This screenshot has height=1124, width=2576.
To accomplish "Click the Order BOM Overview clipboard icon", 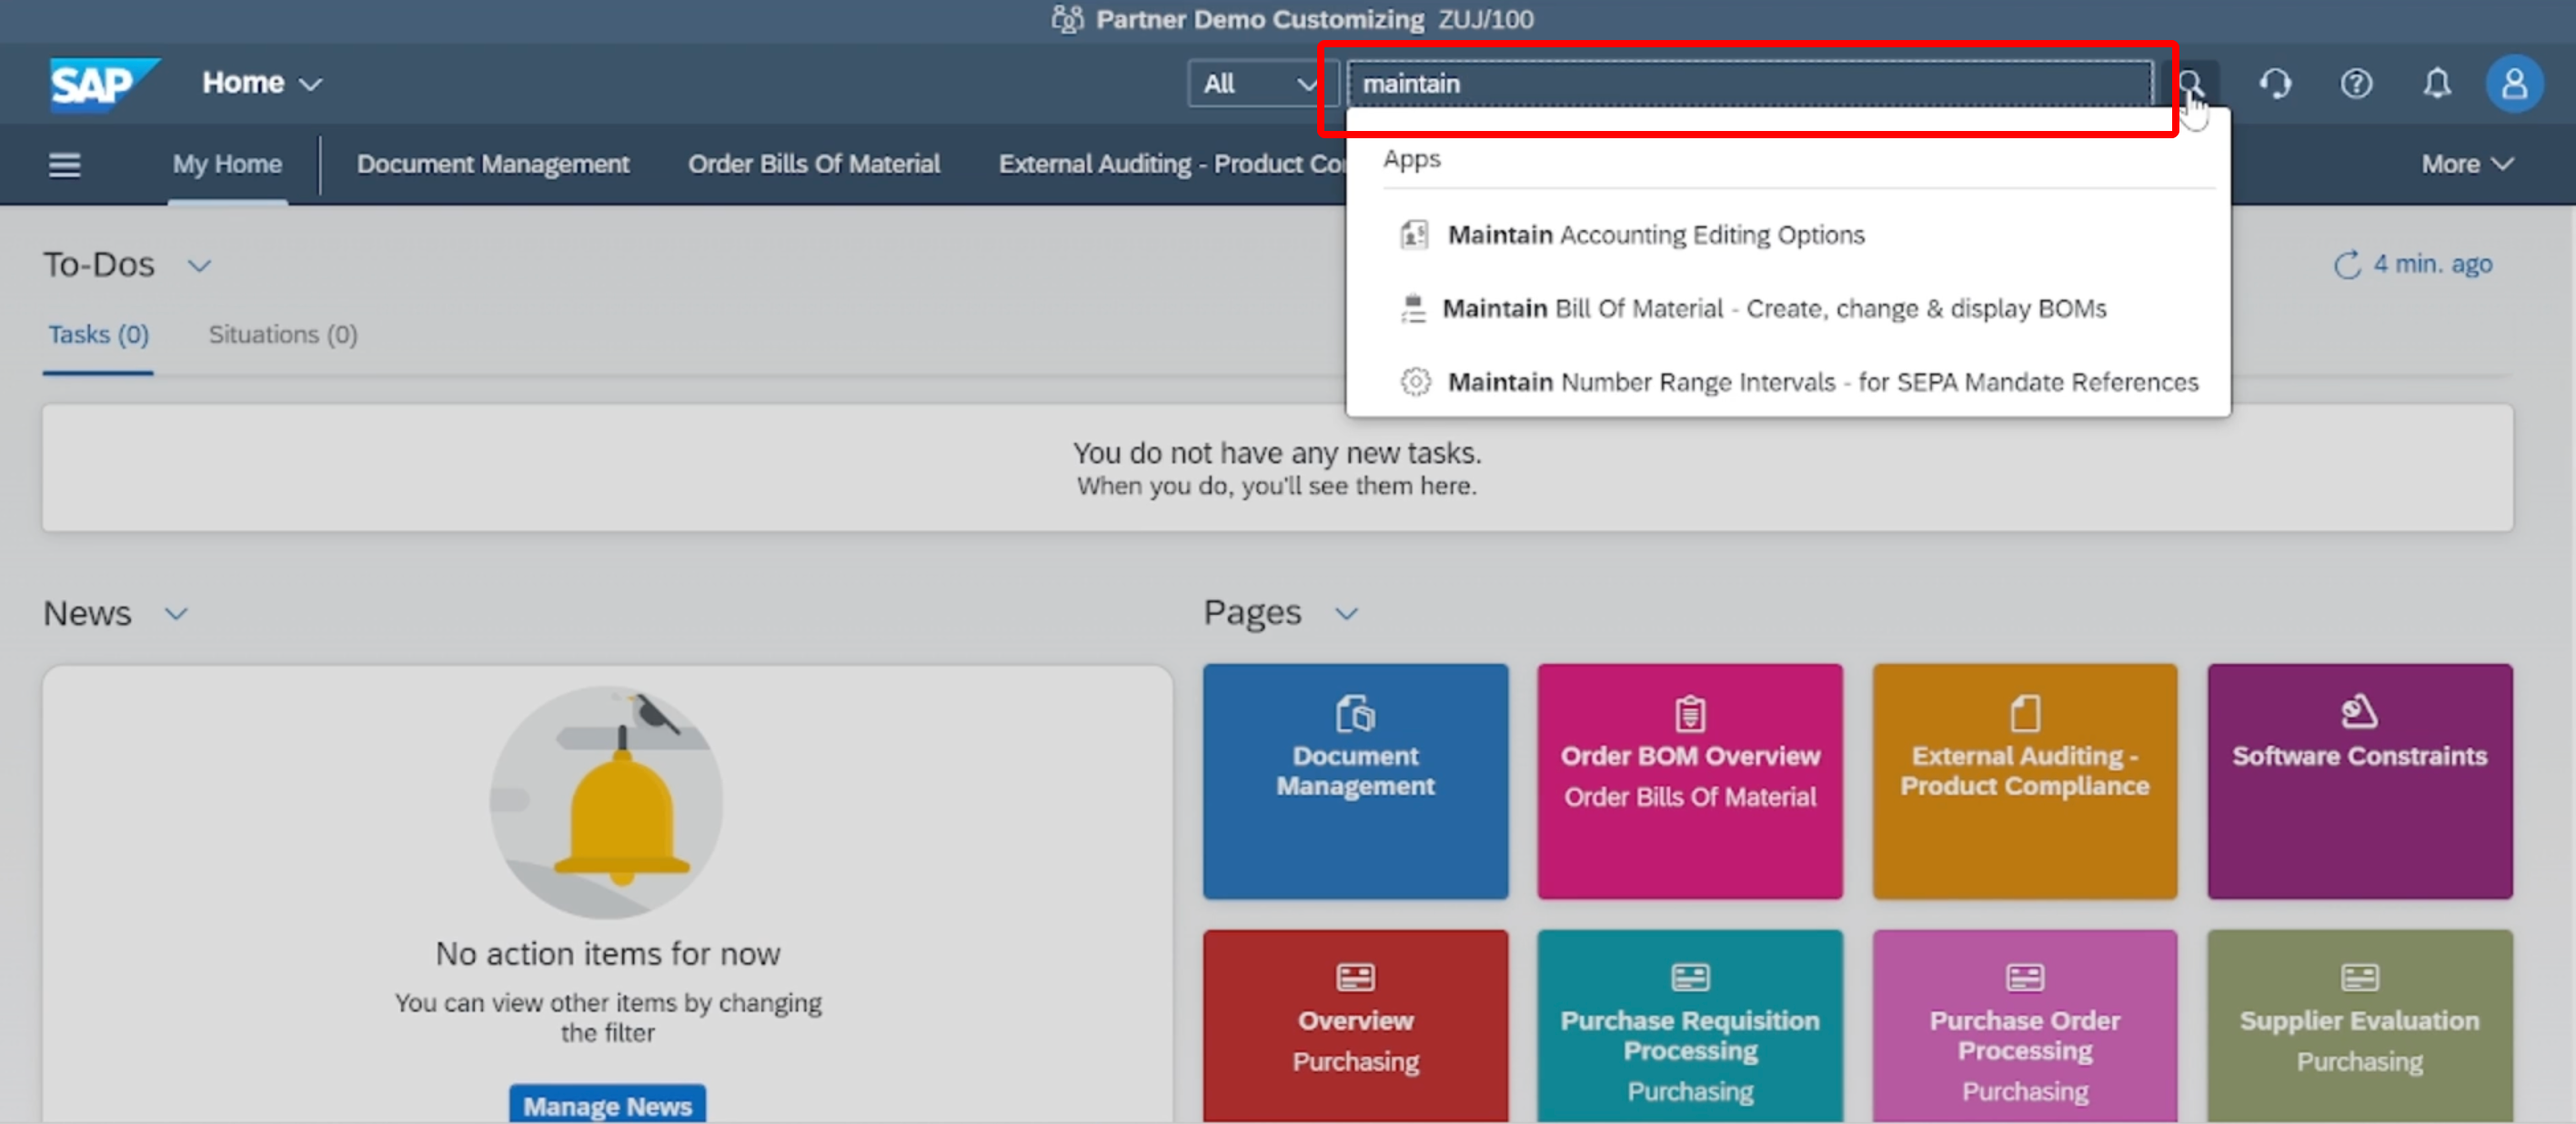I will tap(1690, 714).
